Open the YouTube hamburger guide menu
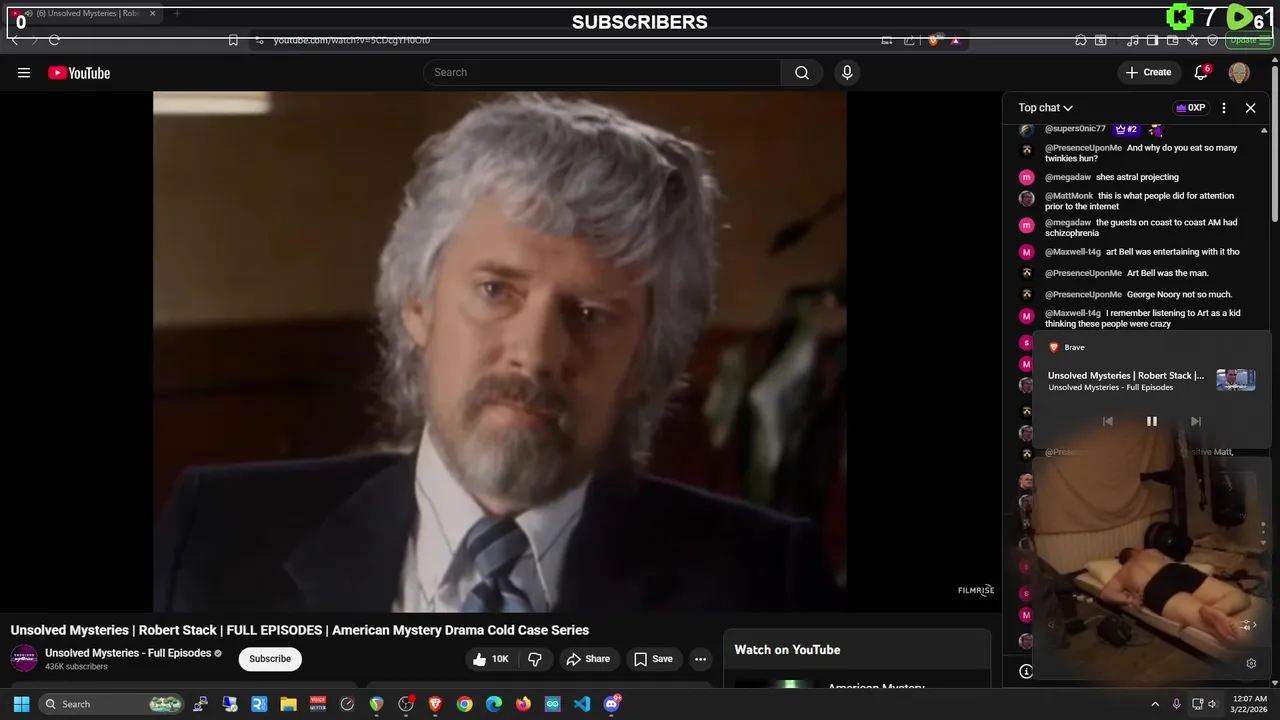This screenshot has width=1280, height=720. (x=24, y=72)
